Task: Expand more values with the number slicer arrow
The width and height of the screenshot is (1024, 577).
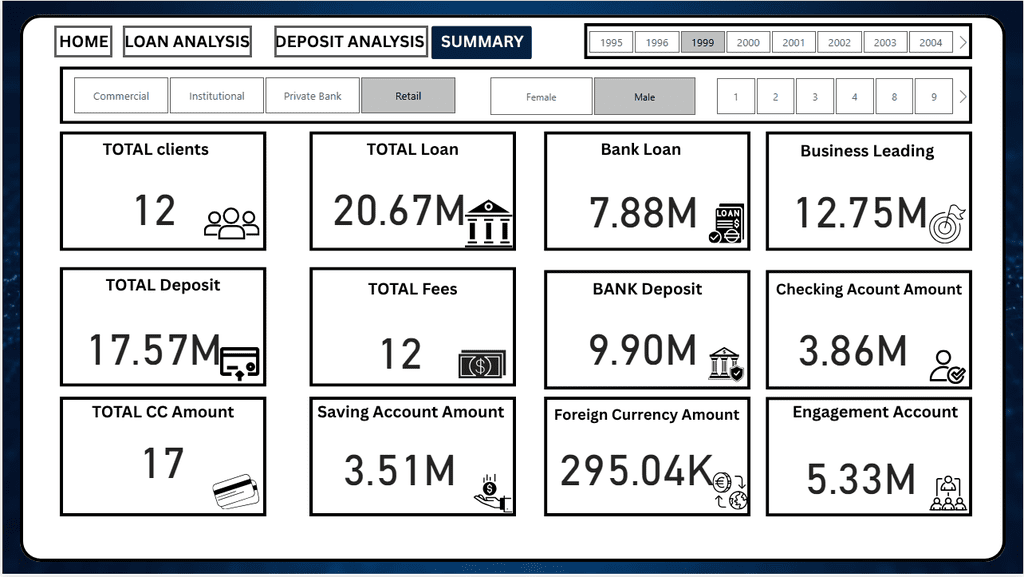Action: tap(963, 97)
